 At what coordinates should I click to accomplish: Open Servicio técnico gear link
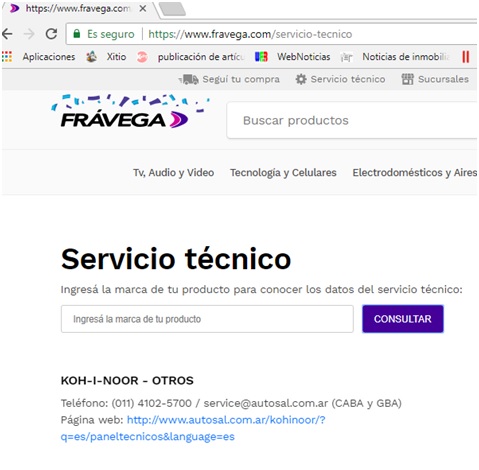pos(340,79)
